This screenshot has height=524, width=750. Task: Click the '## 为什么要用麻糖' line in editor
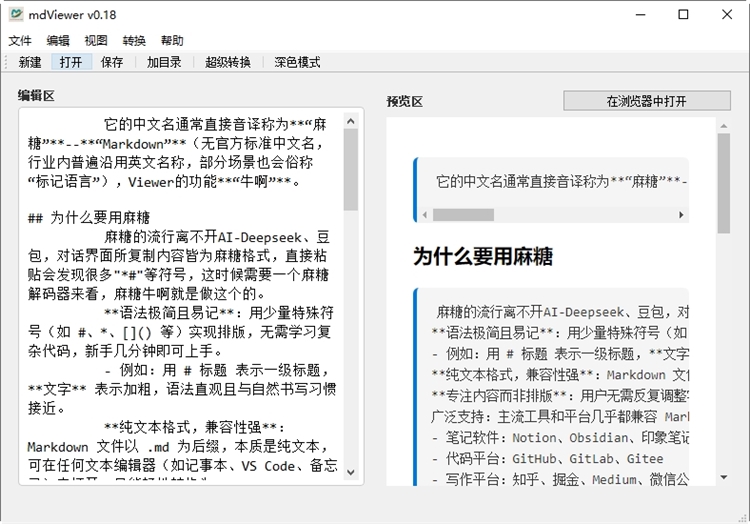(89, 218)
